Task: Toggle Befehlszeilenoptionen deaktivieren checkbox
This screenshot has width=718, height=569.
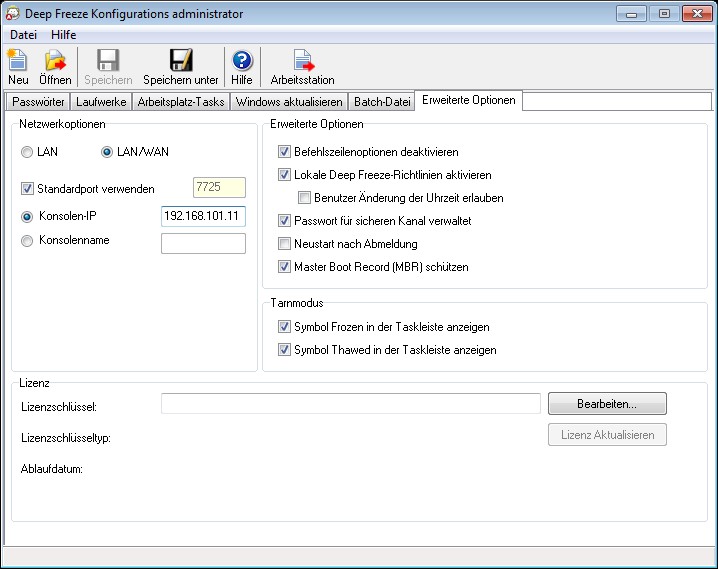Action: 284,152
